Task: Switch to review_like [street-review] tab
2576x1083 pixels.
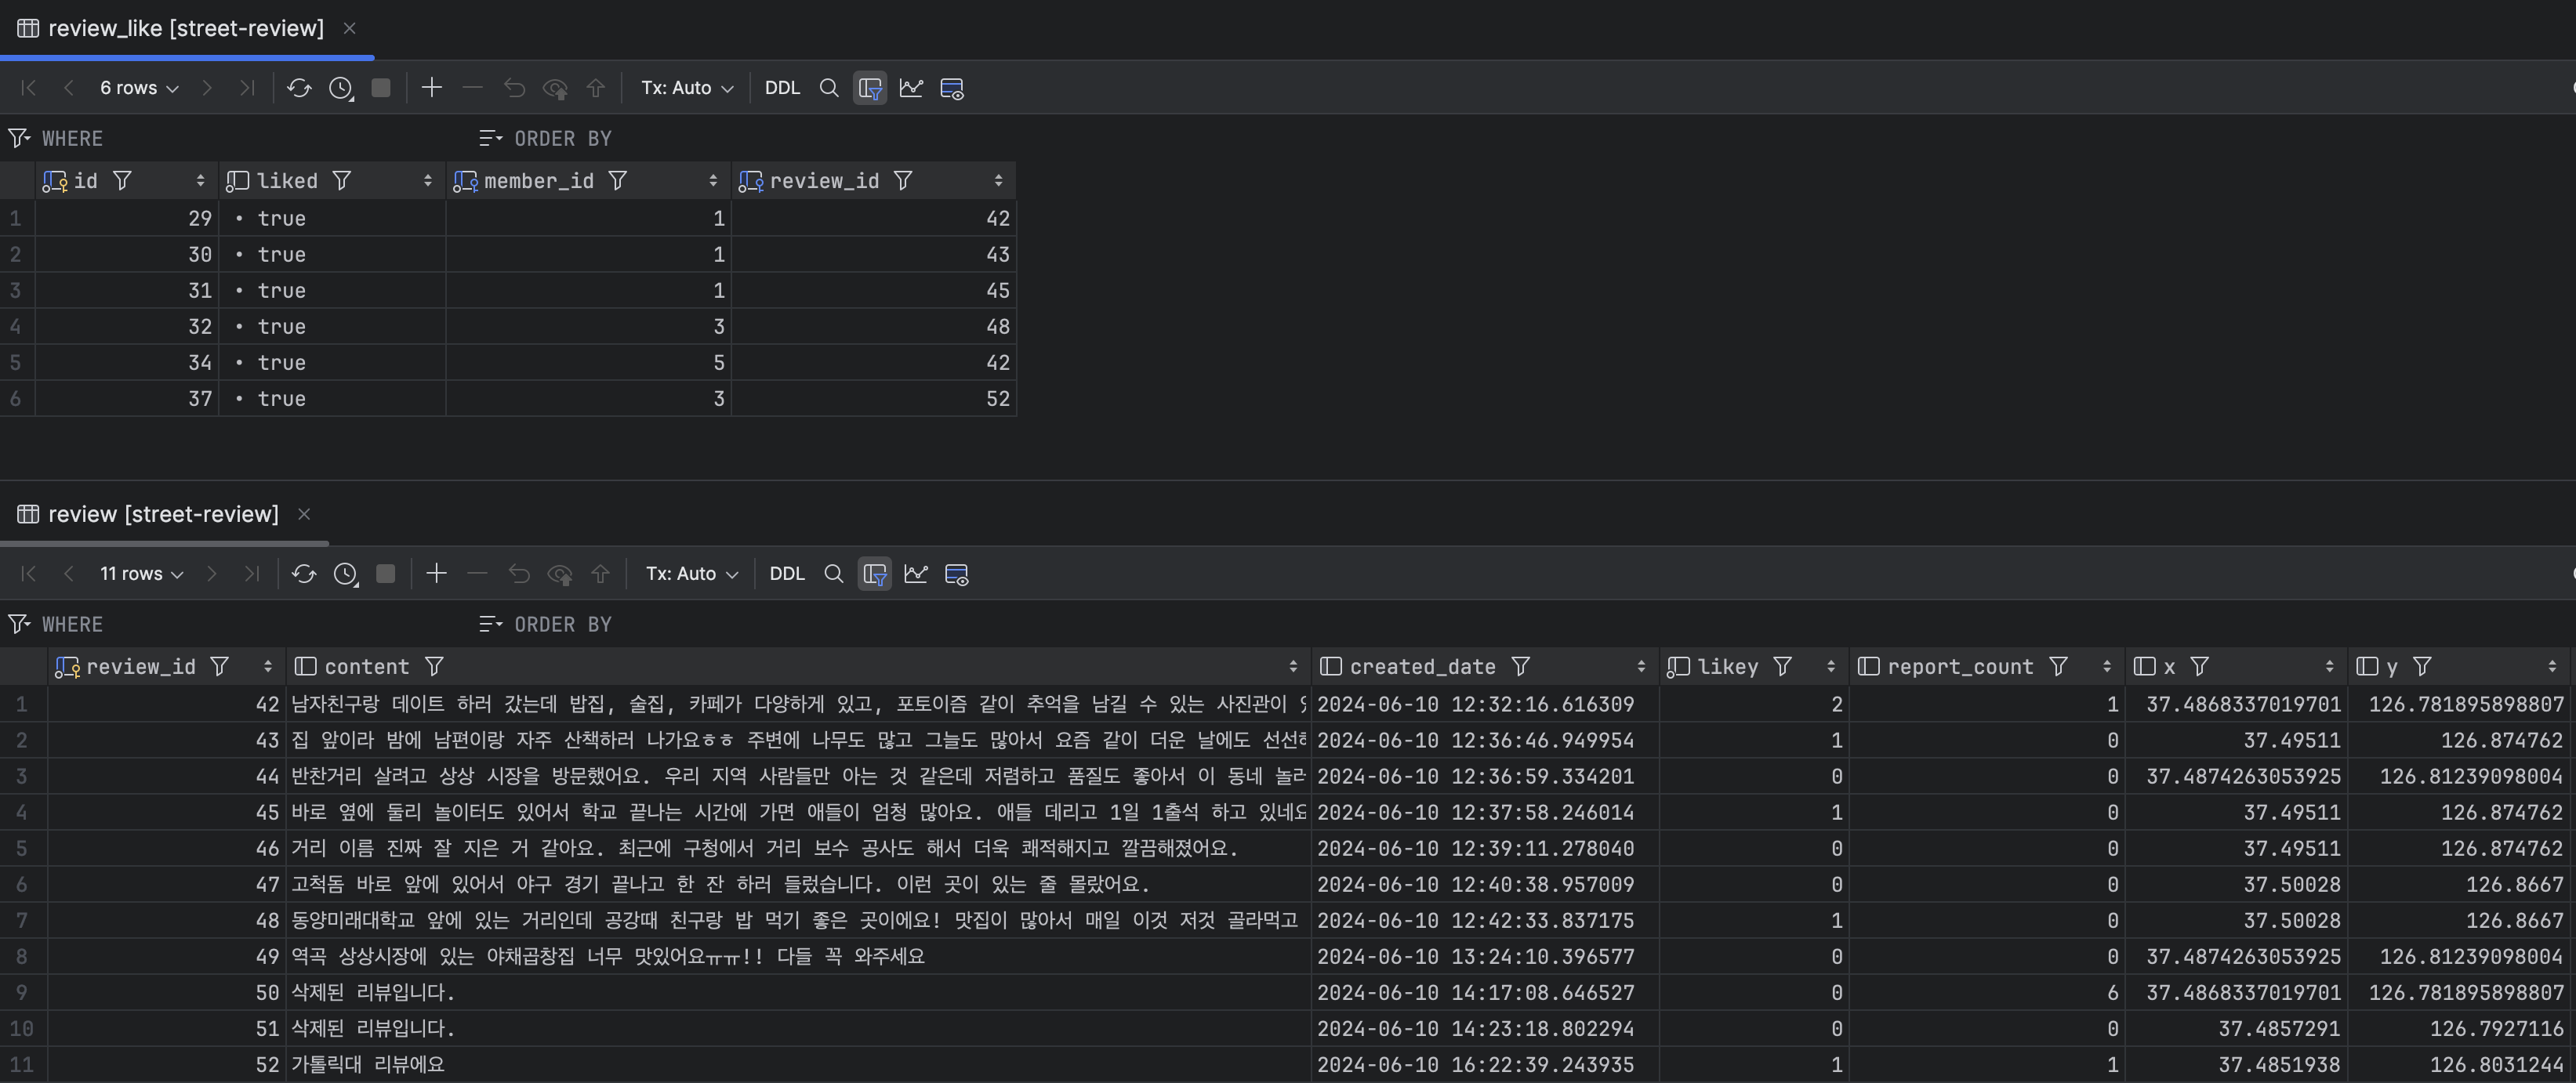Action: point(185,28)
